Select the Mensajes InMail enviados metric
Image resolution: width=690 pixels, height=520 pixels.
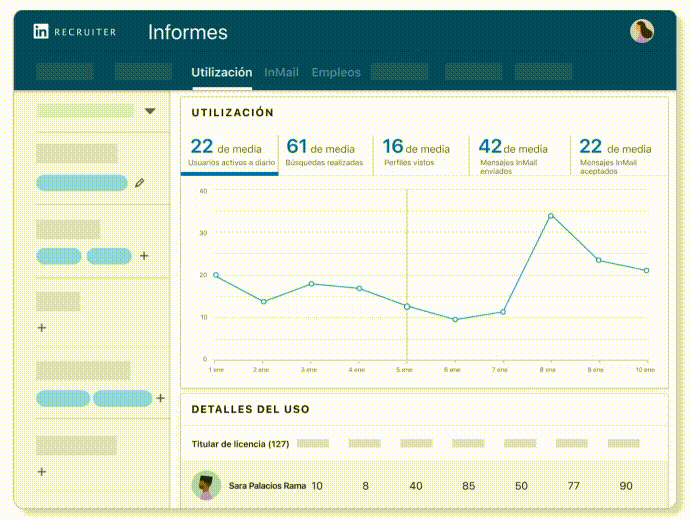click(518, 154)
